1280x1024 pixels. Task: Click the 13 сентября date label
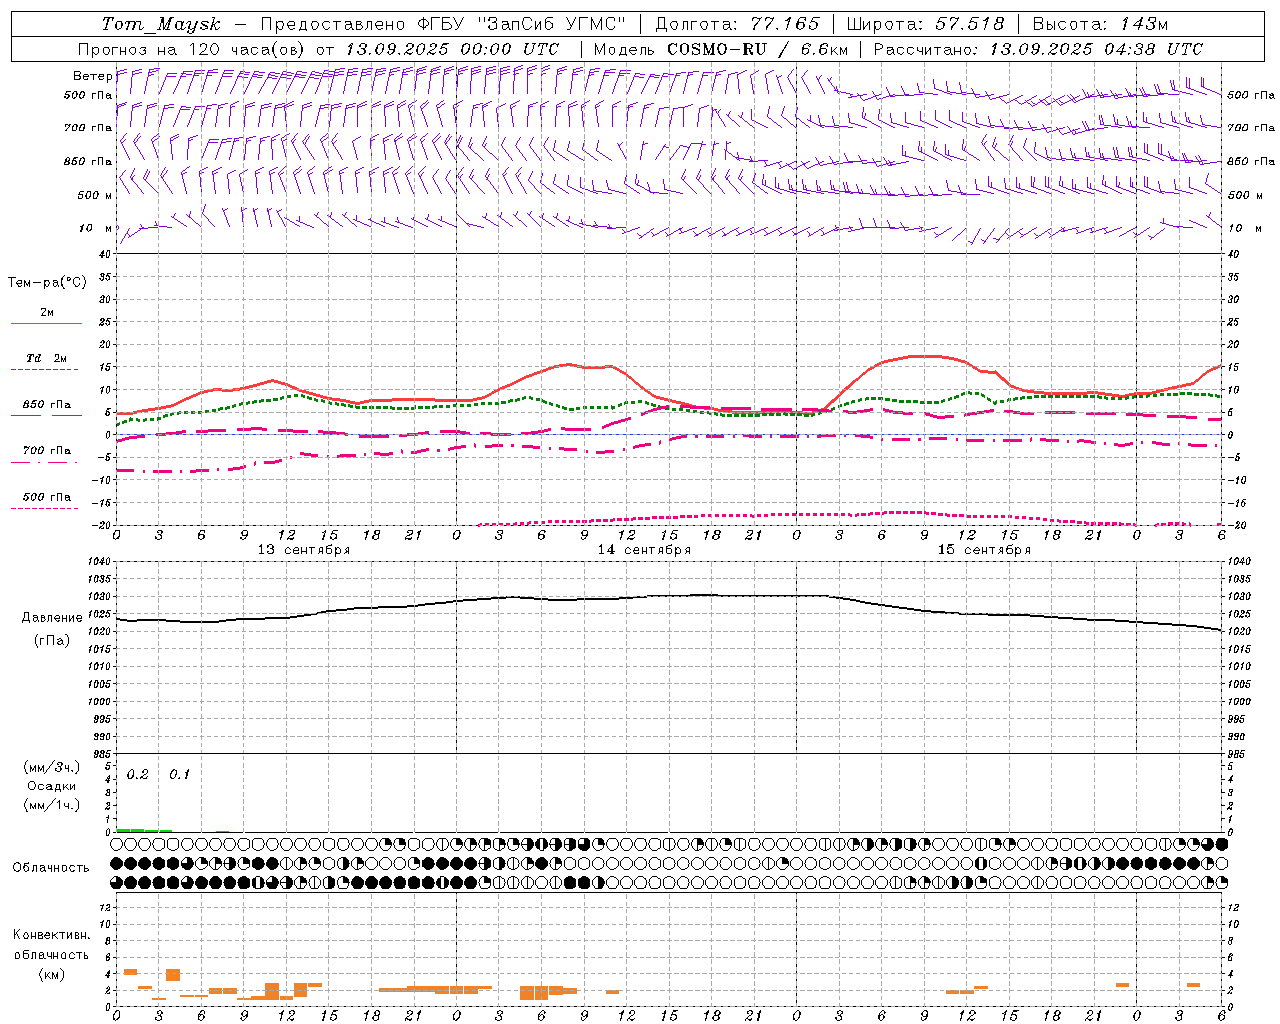[x=304, y=550]
